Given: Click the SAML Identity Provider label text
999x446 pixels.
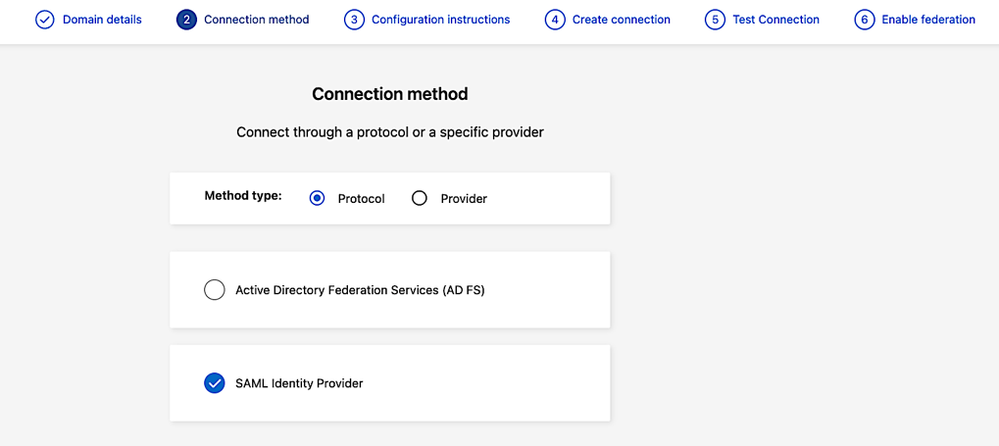Looking at the screenshot, I should [299, 383].
